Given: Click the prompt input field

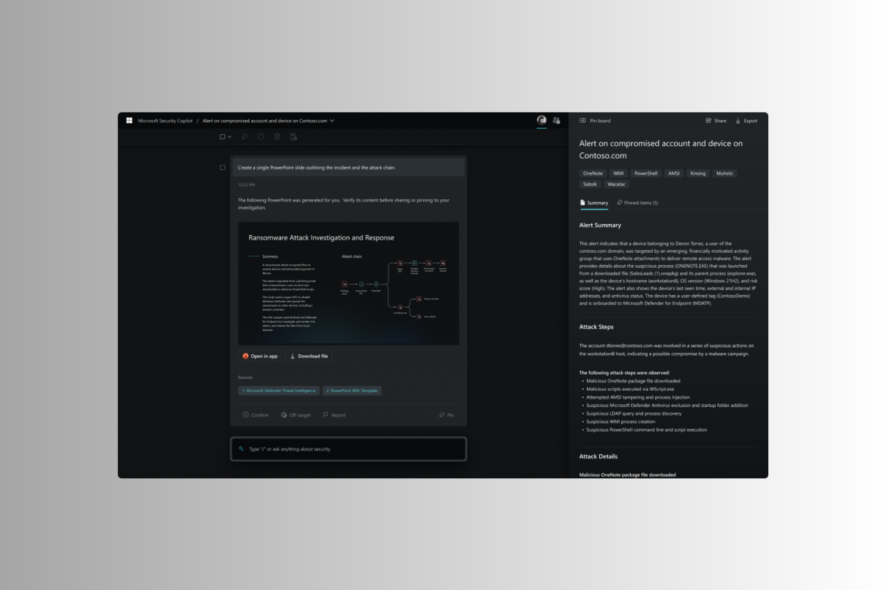Looking at the screenshot, I should coord(349,449).
